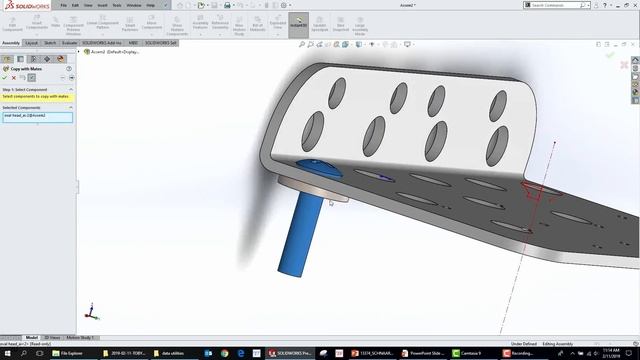Switch to the Evaluate tab

coord(69,43)
